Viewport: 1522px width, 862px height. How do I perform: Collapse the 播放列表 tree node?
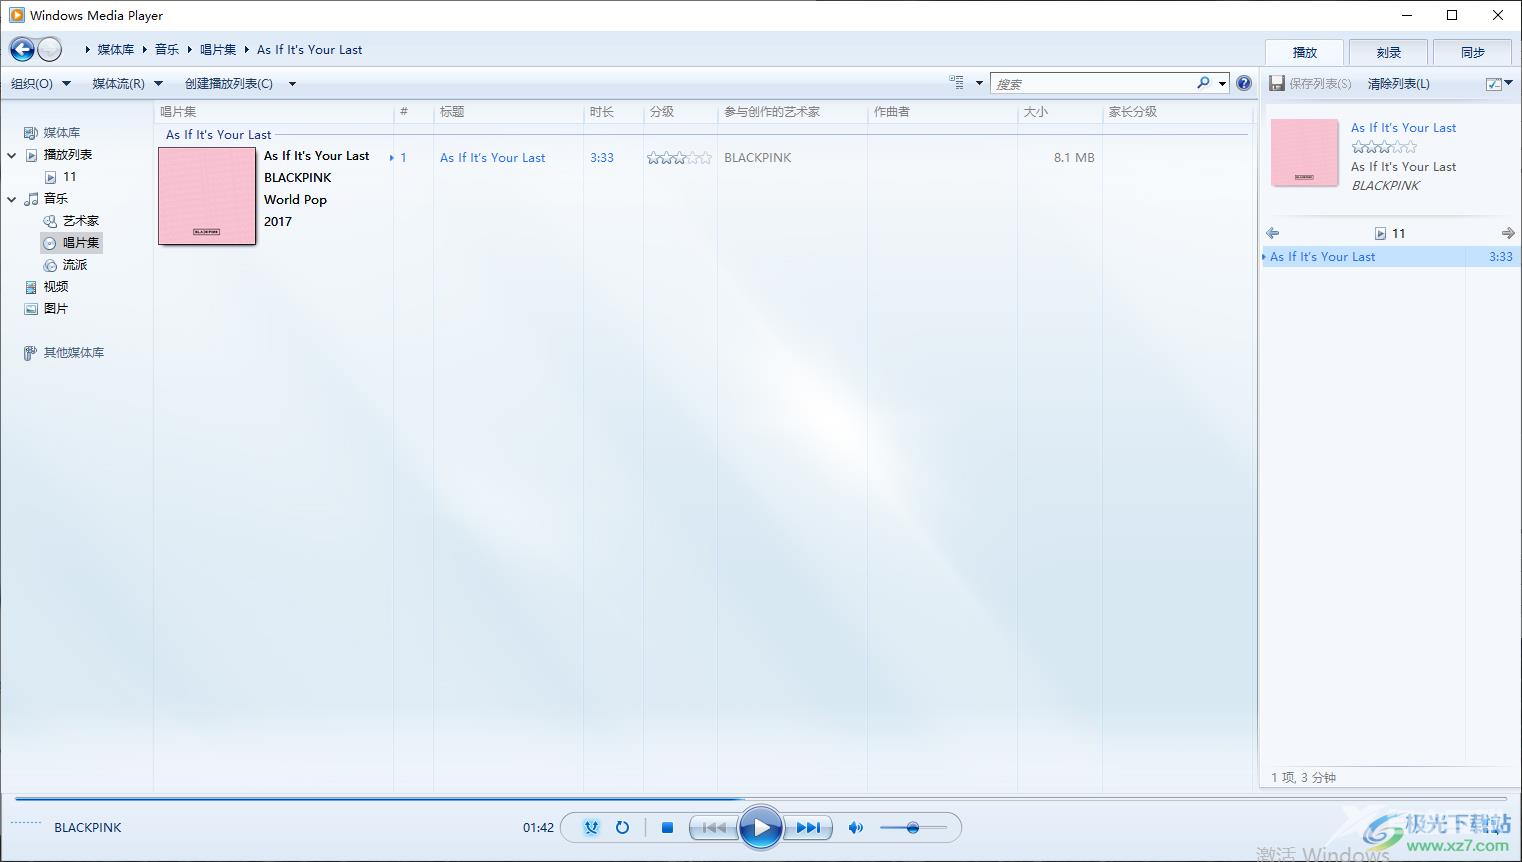pyautogui.click(x=12, y=155)
